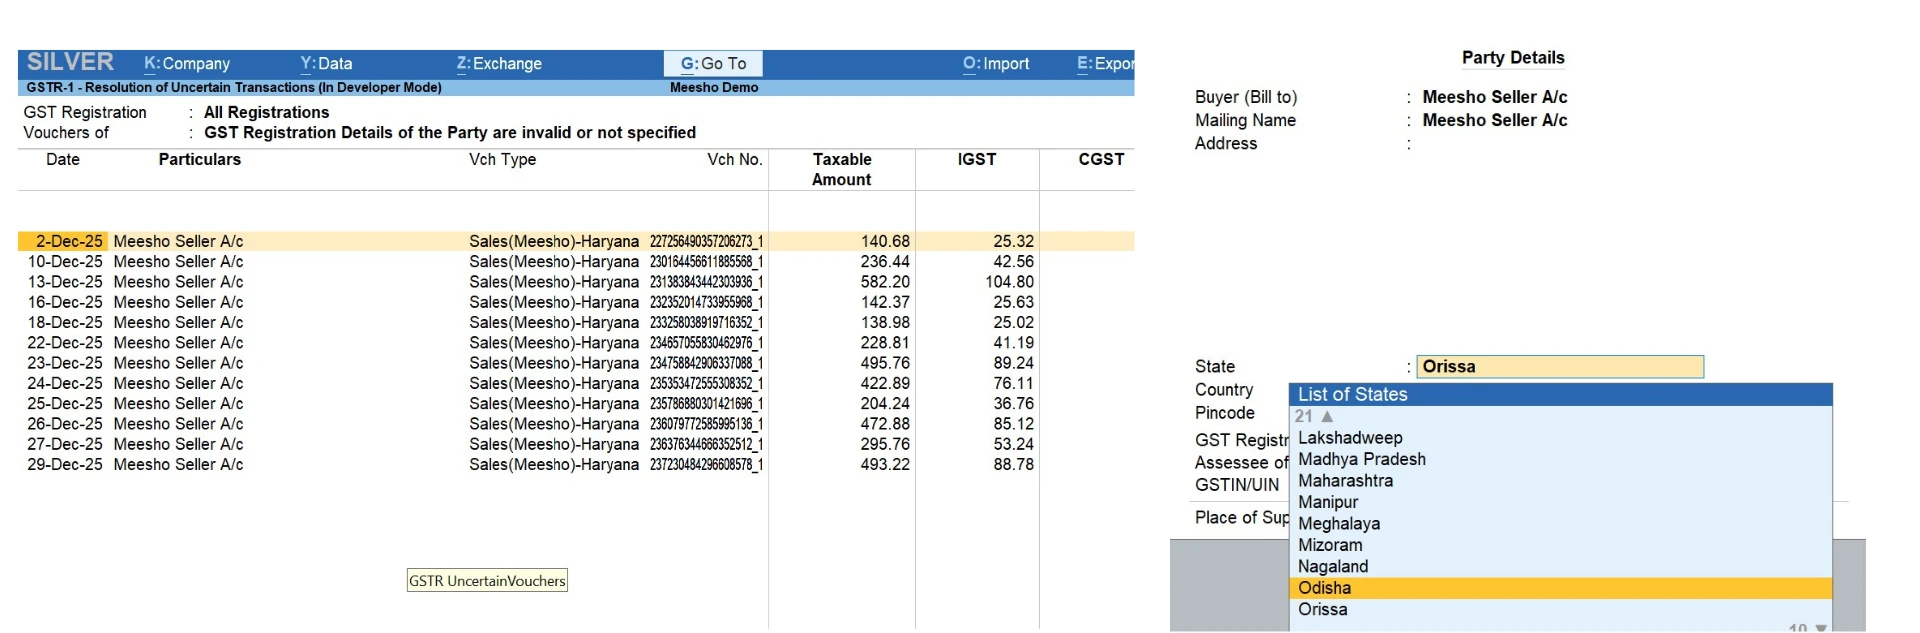Click the All Registrations value
This screenshot has height=633, width=1920.
tap(266, 112)
